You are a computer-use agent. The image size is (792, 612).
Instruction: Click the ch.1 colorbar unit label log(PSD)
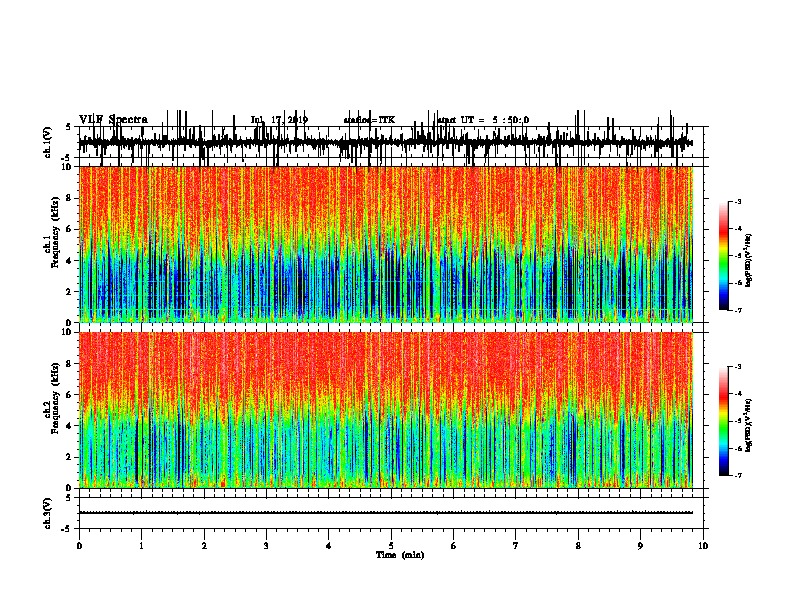[749, 260]
